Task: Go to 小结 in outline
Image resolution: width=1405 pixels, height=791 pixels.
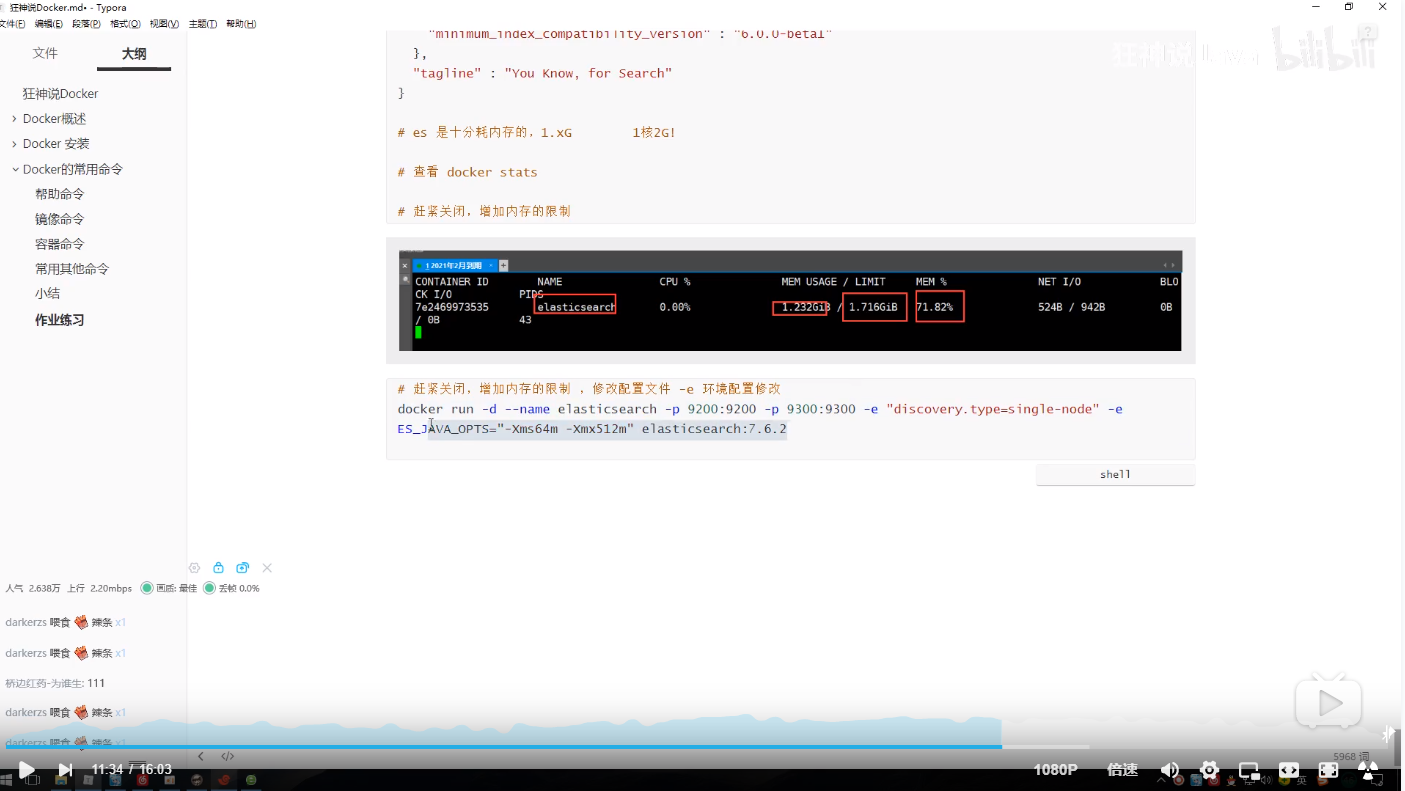Action: 48,294
